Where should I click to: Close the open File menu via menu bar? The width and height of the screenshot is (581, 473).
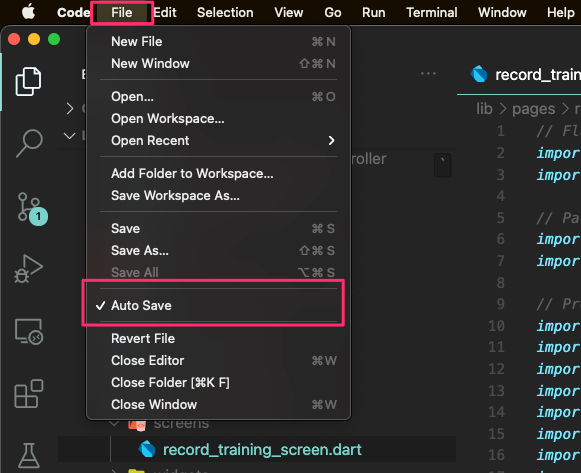[122, 13]
